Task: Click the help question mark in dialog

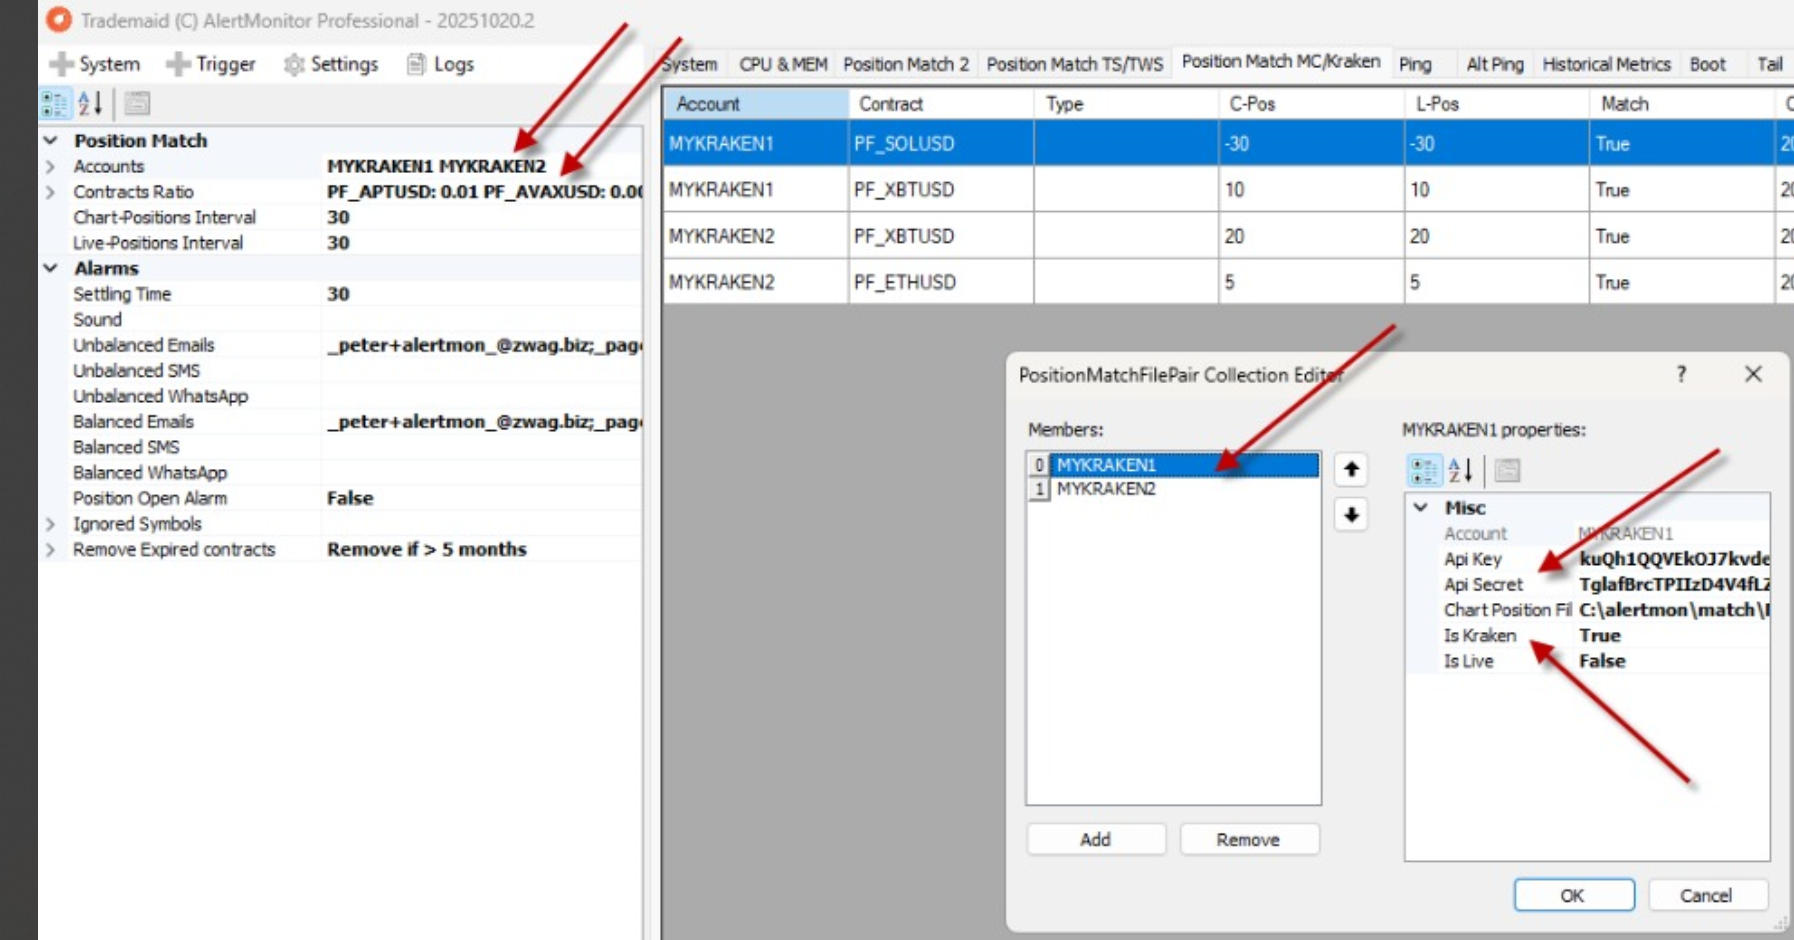Action: 1681,374
